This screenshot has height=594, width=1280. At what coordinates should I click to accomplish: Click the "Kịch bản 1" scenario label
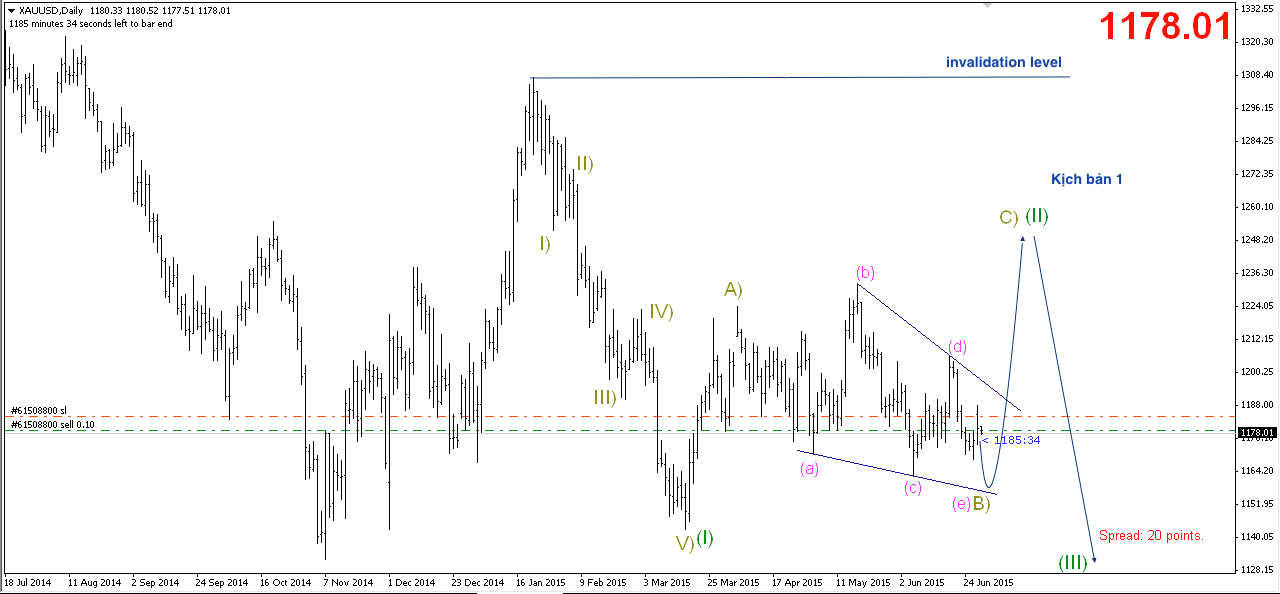click(1086, 179)
